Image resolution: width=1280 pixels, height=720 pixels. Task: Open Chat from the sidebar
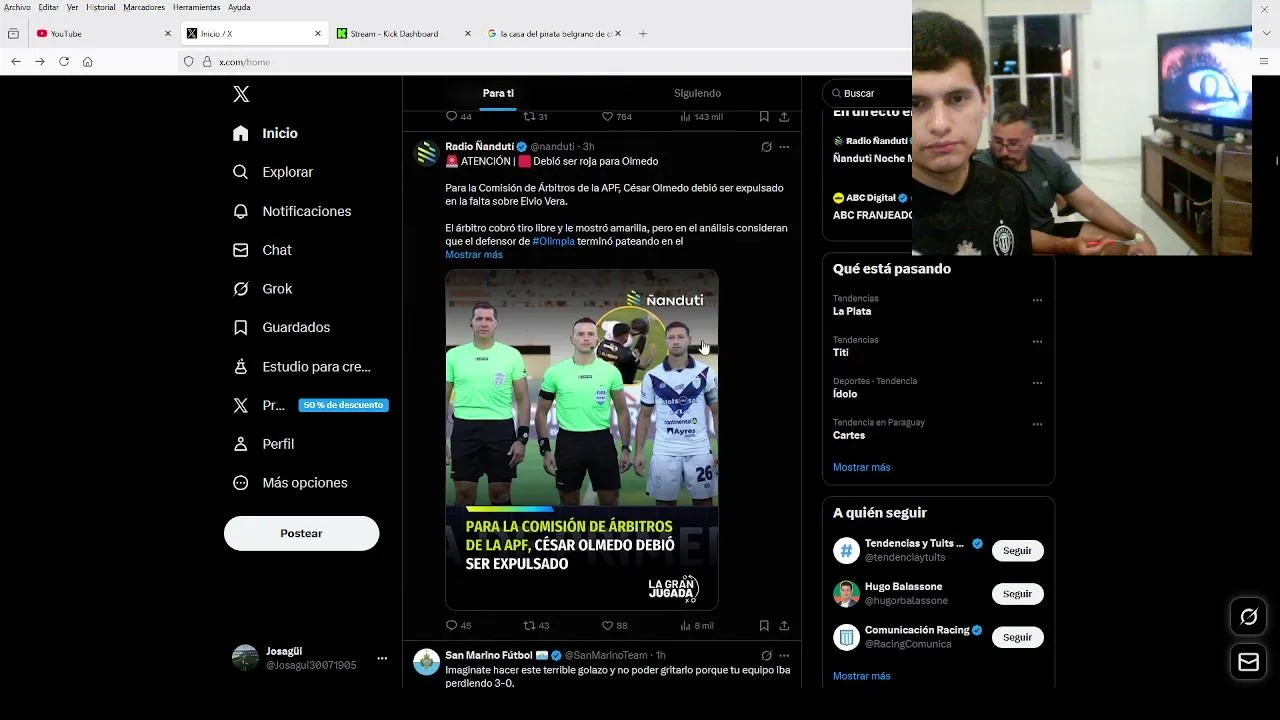[262, 250]
